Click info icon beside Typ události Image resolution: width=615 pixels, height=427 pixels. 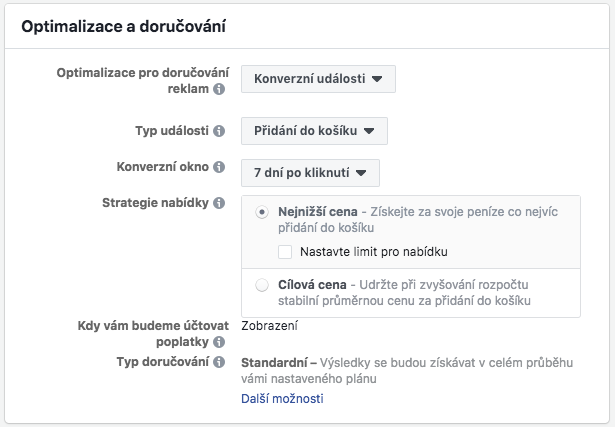pos(219,131)
